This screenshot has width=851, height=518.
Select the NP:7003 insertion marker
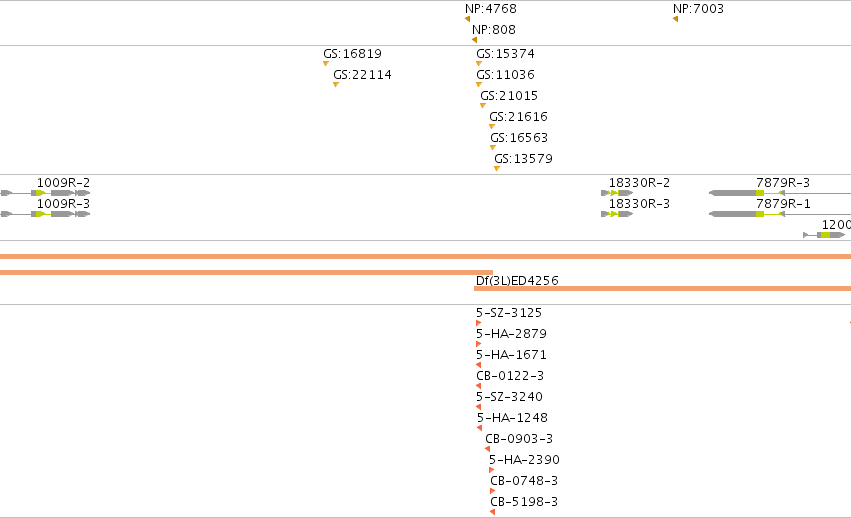pyautogui.click(x=675, y=19)
